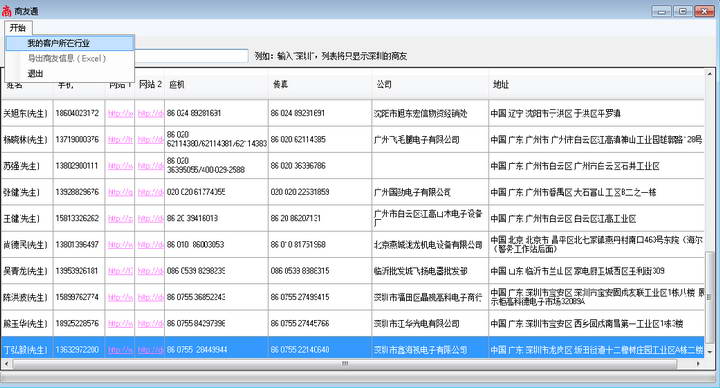Viewport: 720px width, 388px height.
Task: Click mobile number 18925228576
Action: tap(79, 324)
